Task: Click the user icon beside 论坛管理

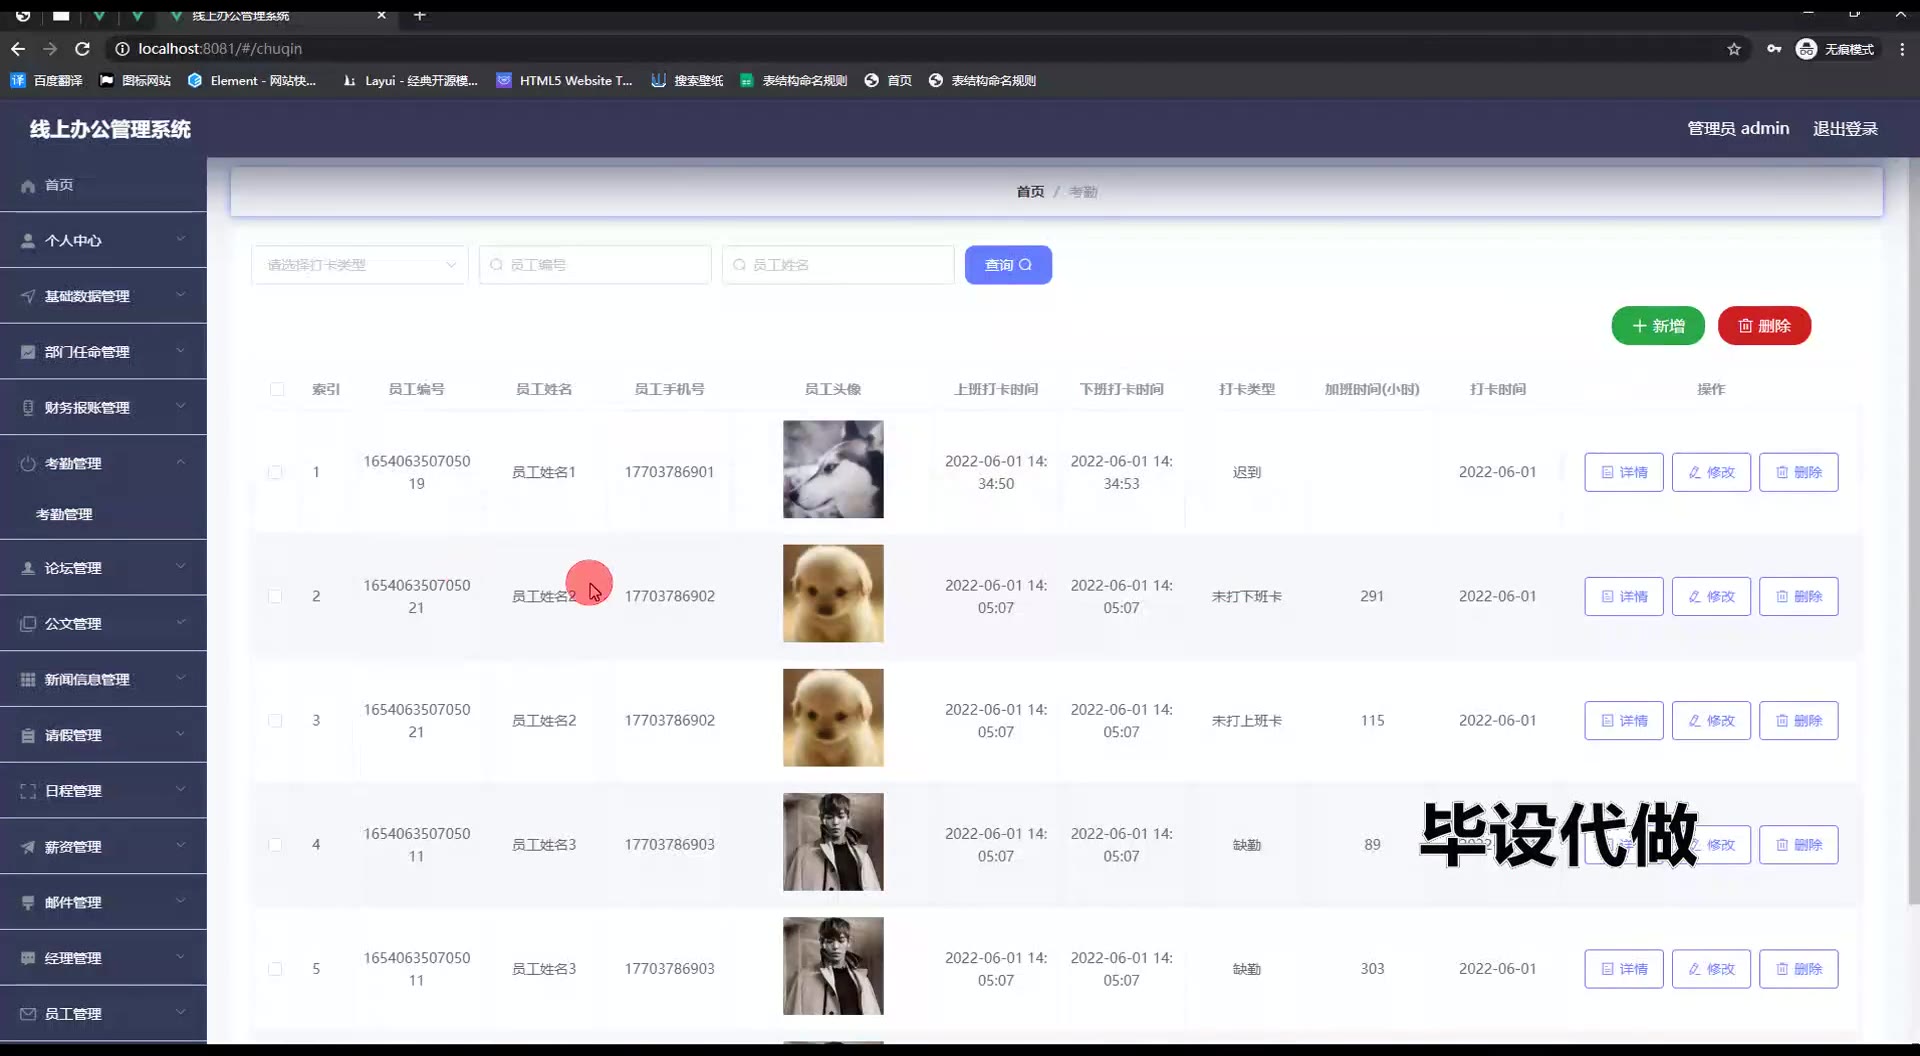Action: coord(28,568)
